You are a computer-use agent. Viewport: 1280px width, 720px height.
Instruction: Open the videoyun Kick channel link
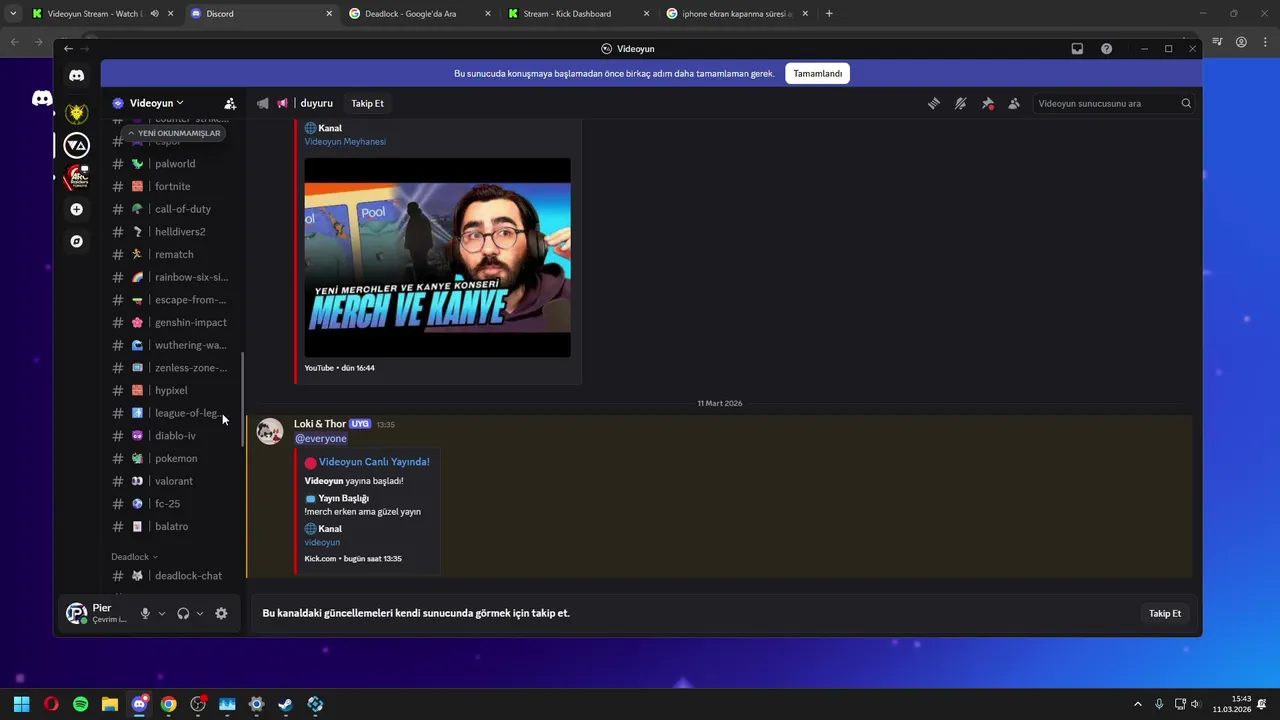coord(322,542)
